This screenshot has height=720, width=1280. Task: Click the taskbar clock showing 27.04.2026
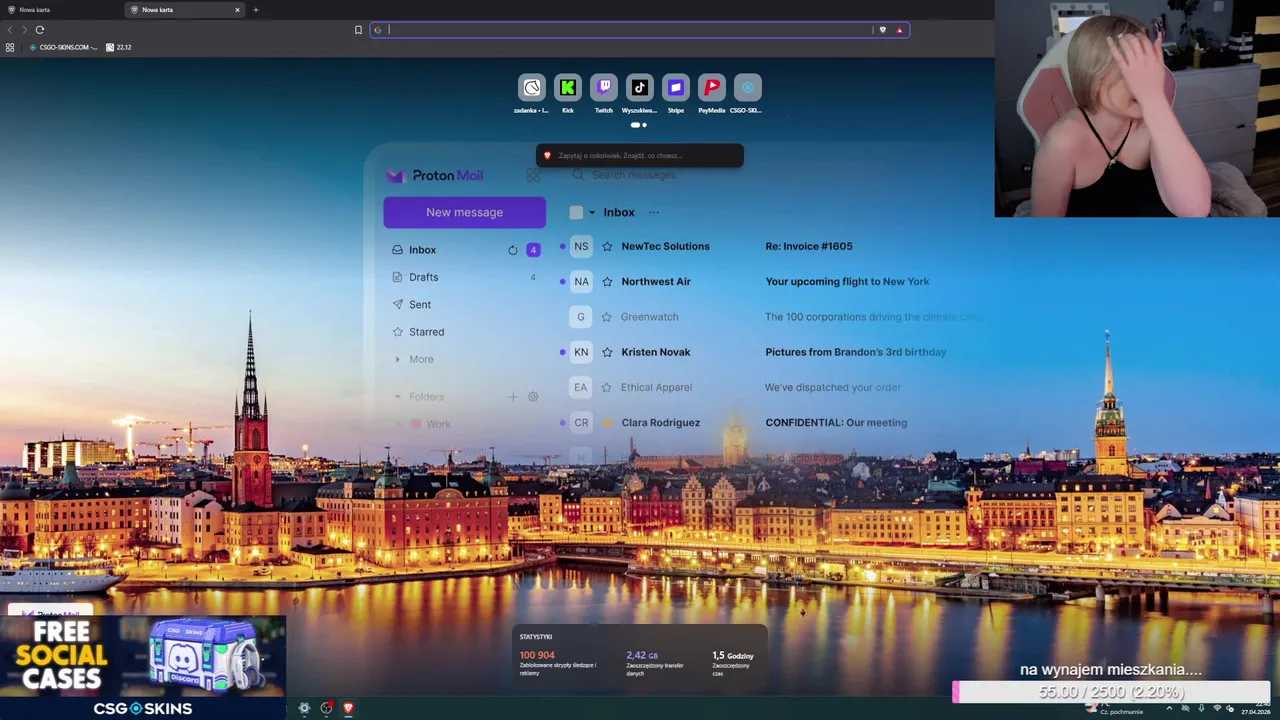pos(1255,709)
